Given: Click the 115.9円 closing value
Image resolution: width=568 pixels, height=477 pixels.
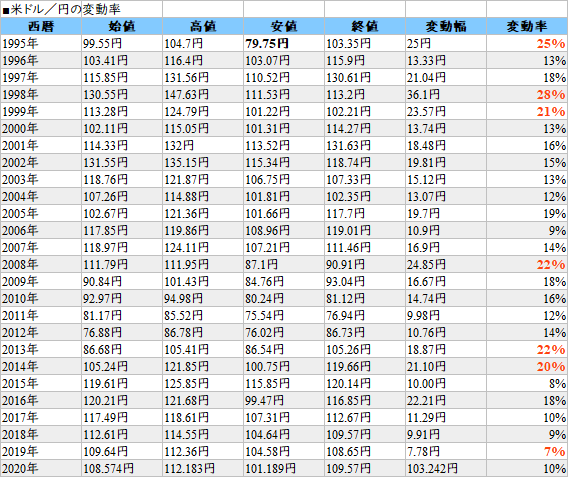Looking at the screenshot, I should (346, 60).
